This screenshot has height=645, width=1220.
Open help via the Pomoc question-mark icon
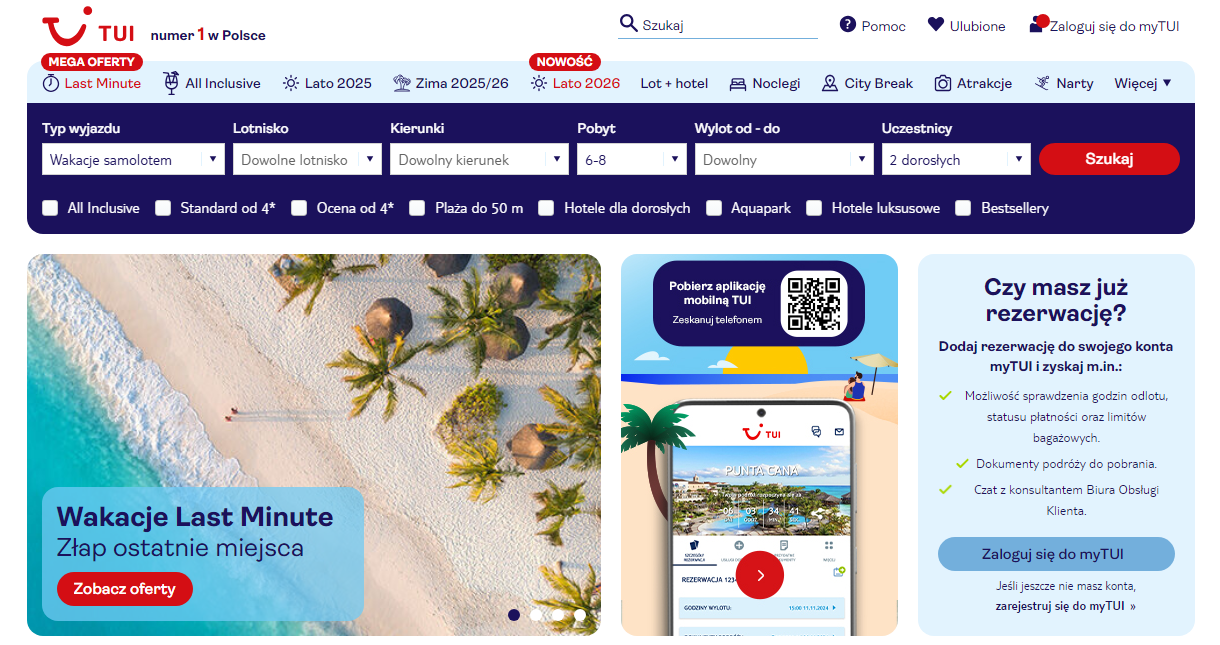point(848,25)
